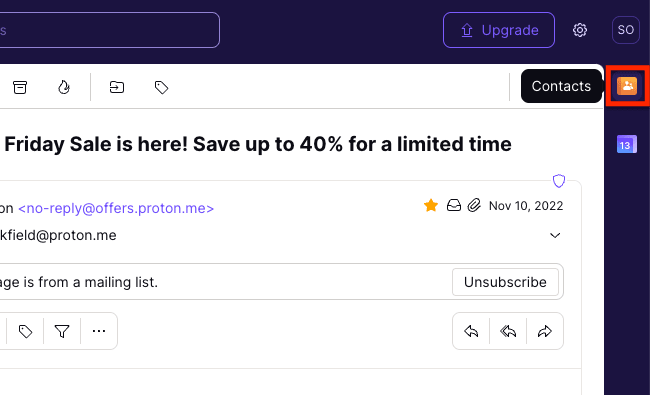This screenshot has height=395, width=650.
Task: Expand message details with chevron
Action: pyautogui.click(x=555, y=235)
